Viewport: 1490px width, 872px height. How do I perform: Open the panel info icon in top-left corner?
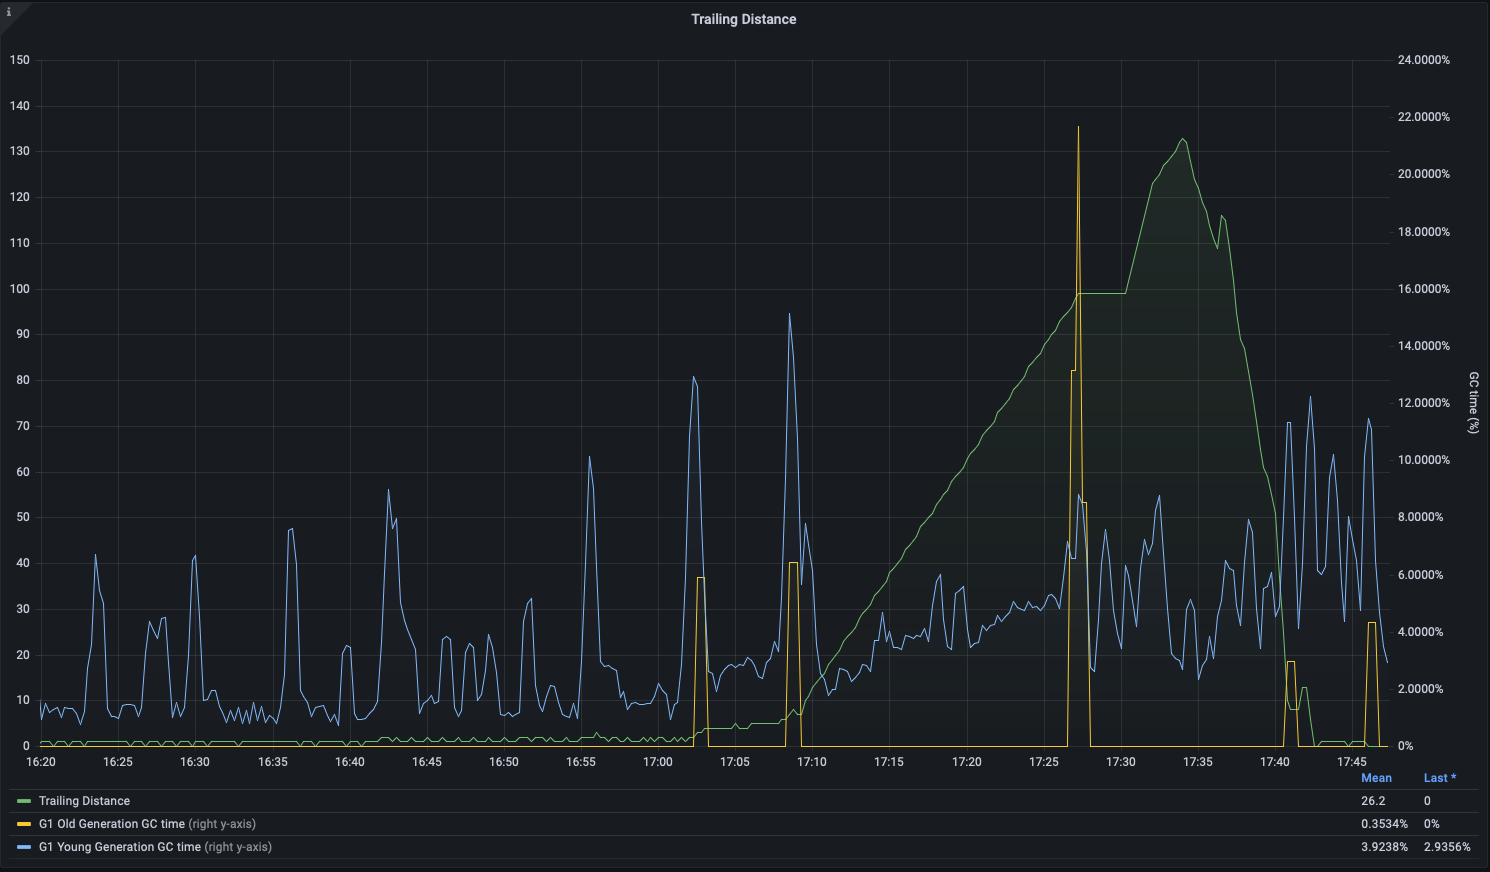pyautogui.click(x=8, y=12)
